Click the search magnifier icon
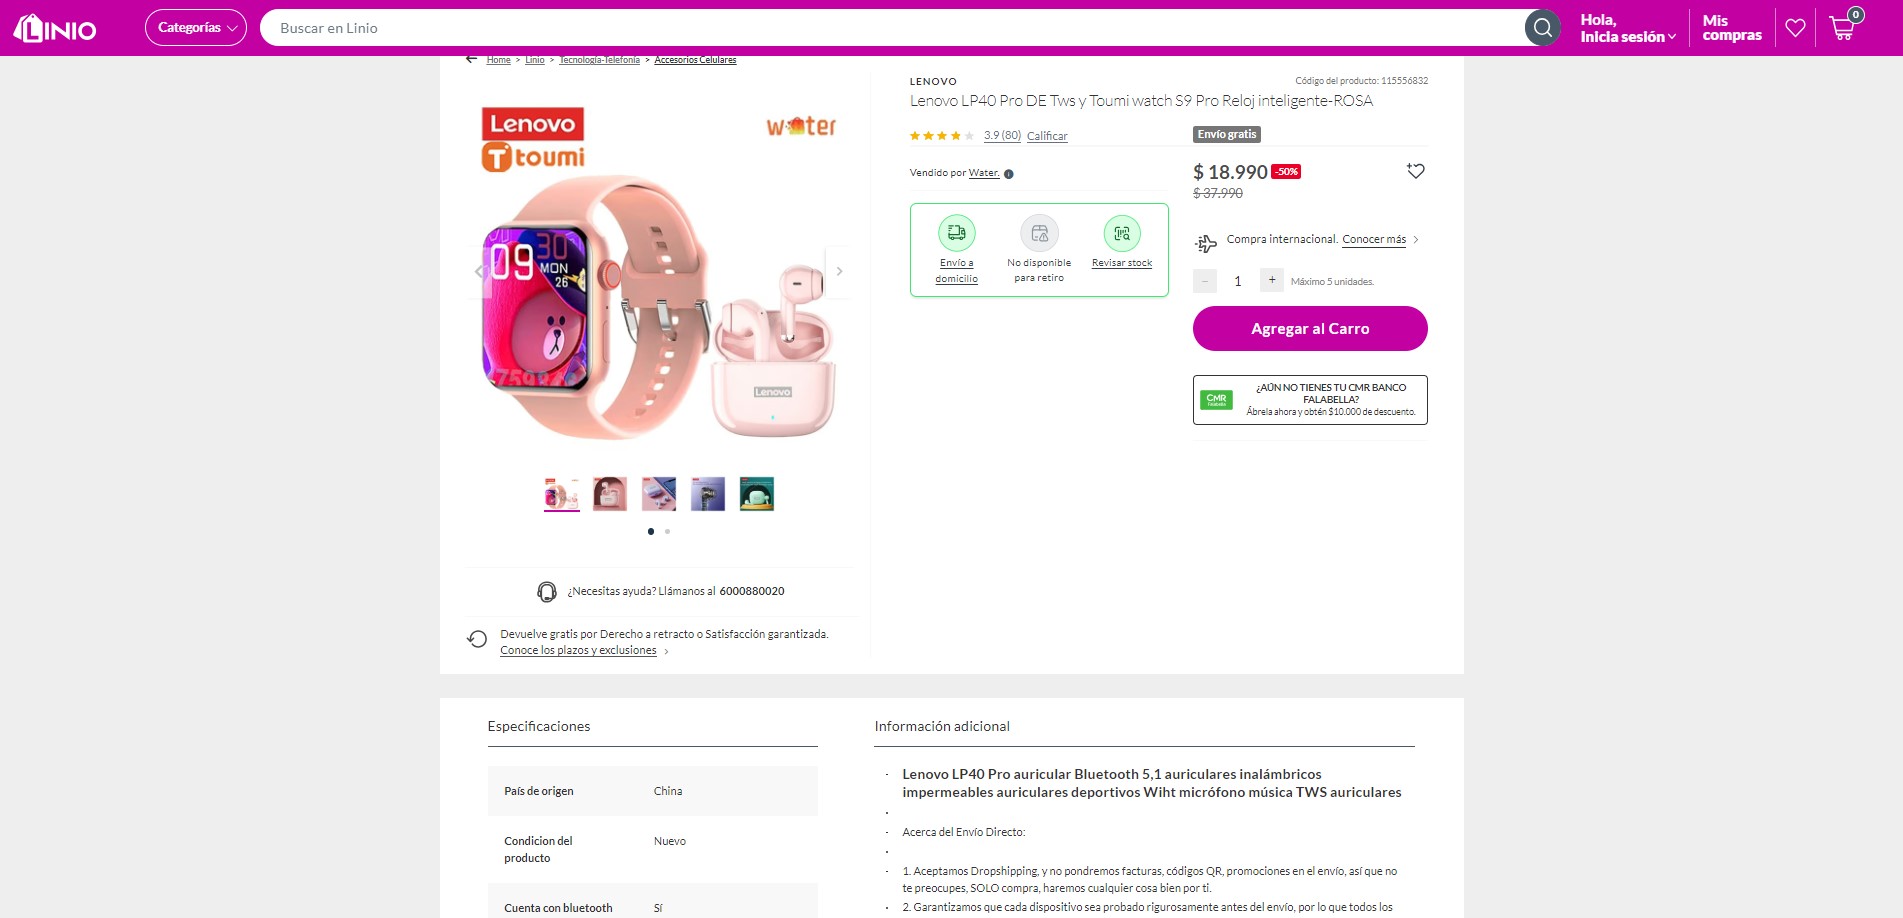 1541,27
